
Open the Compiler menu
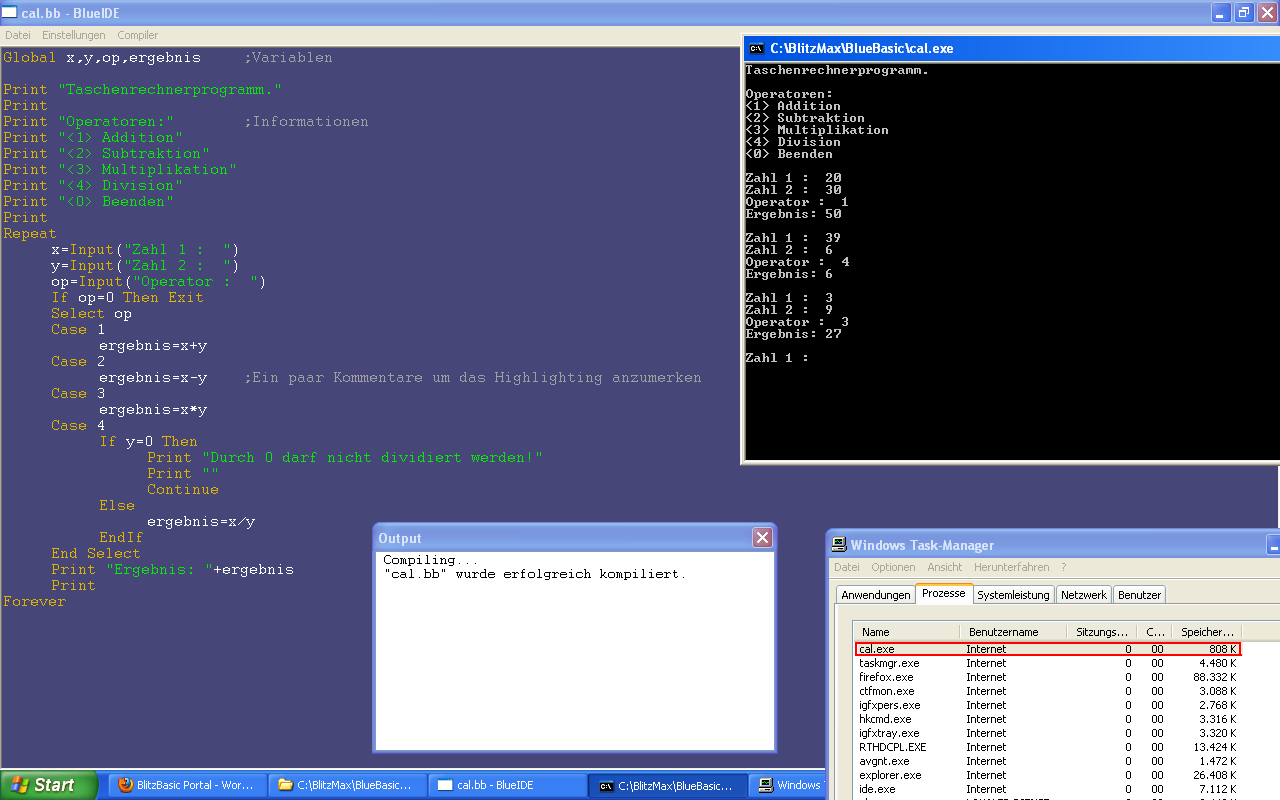138,35
